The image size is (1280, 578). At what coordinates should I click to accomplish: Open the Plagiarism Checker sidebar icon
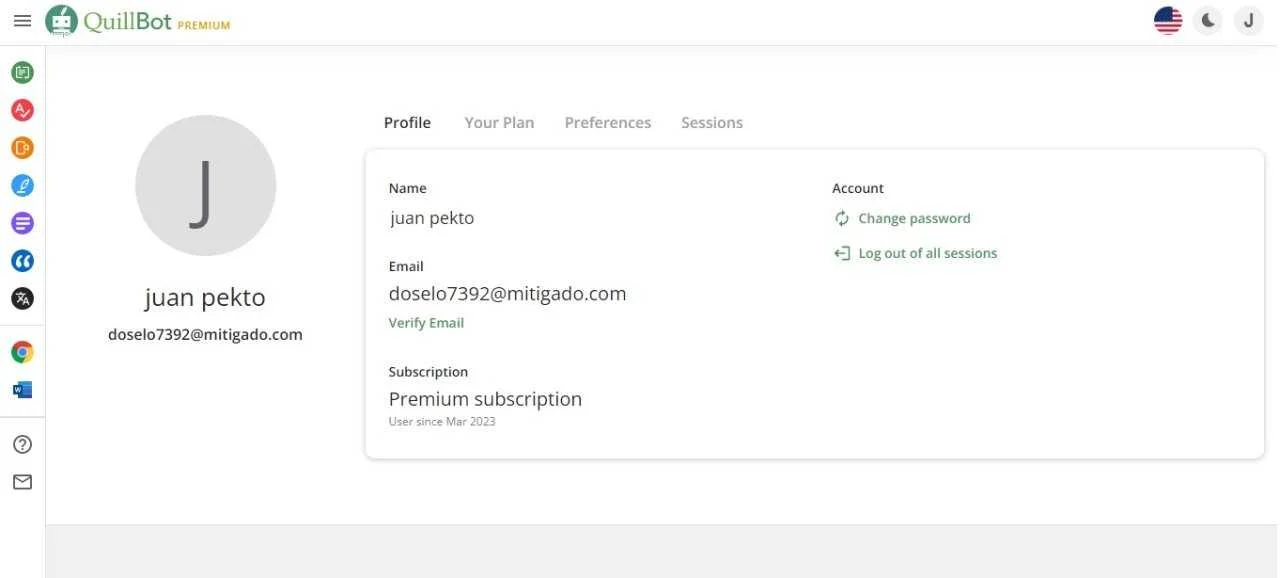22,148
